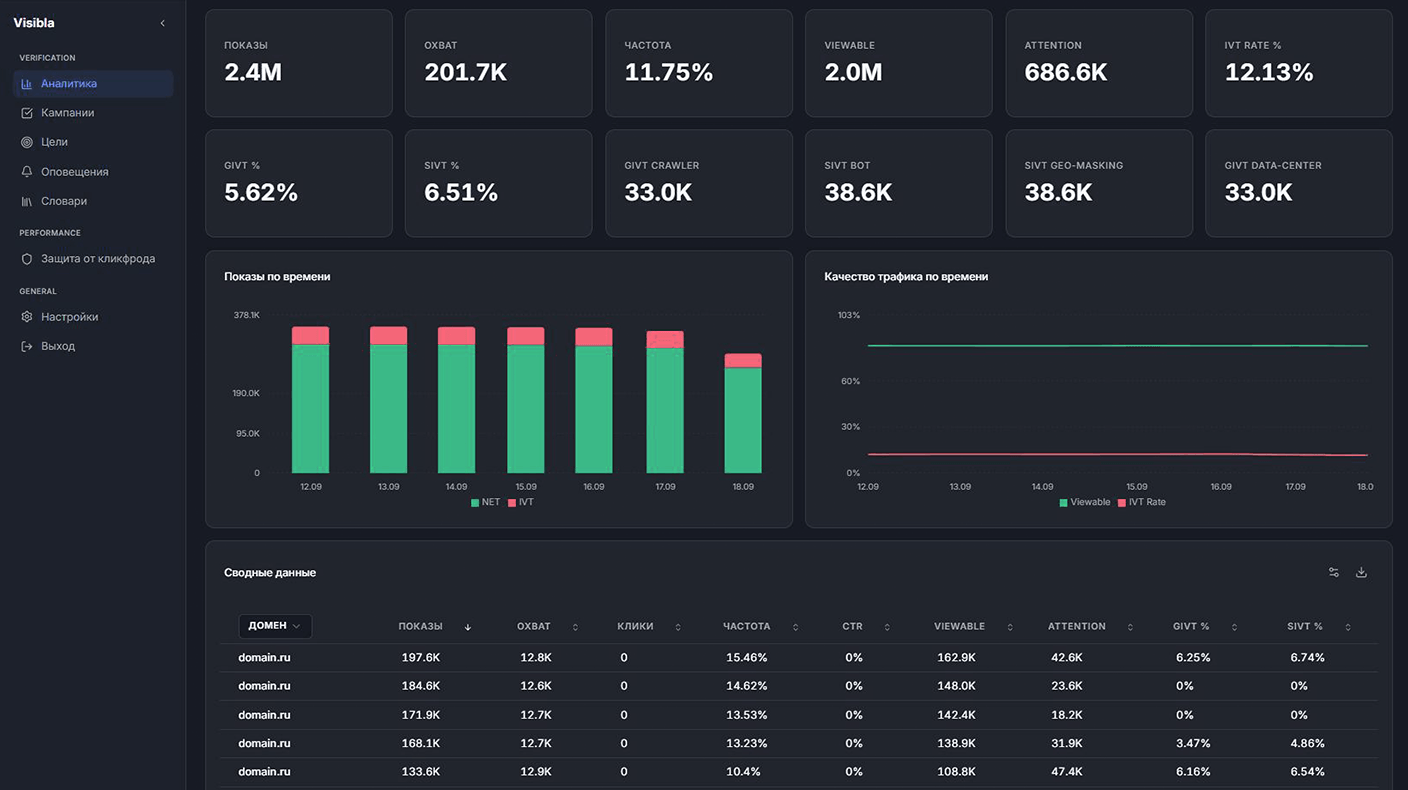Toggle the IVT series in bar chart legend
The image size is (1408, 790).
[521, 502]
